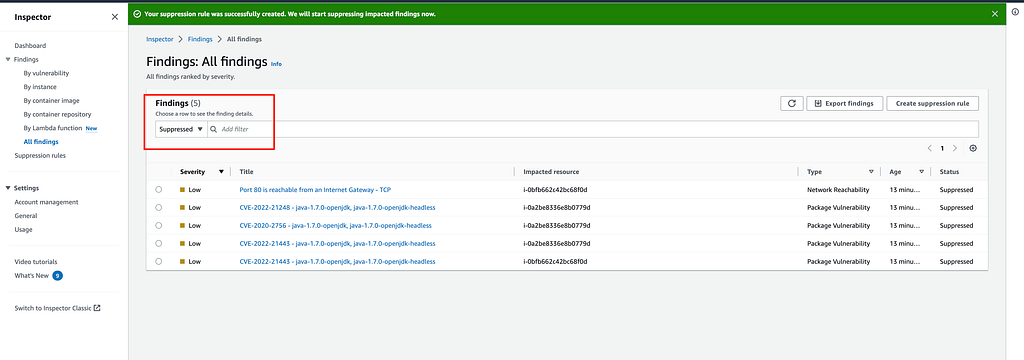Click the Status column header
Screen dimensions: 1024x360
pyautogui.click(x=949, y=172)
